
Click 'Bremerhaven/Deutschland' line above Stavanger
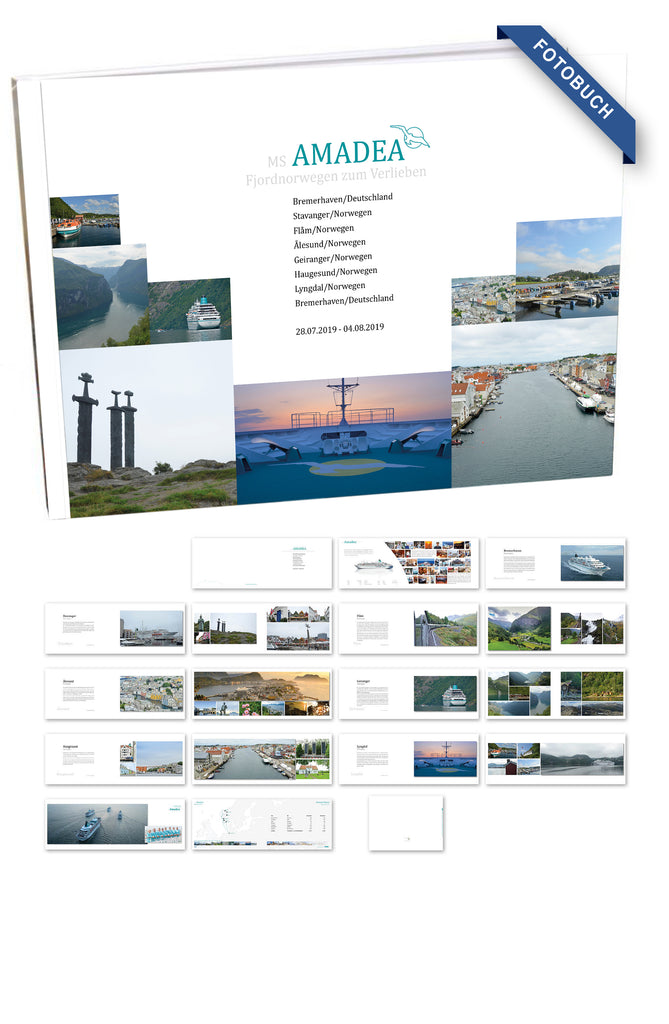(x=342, y=199)
